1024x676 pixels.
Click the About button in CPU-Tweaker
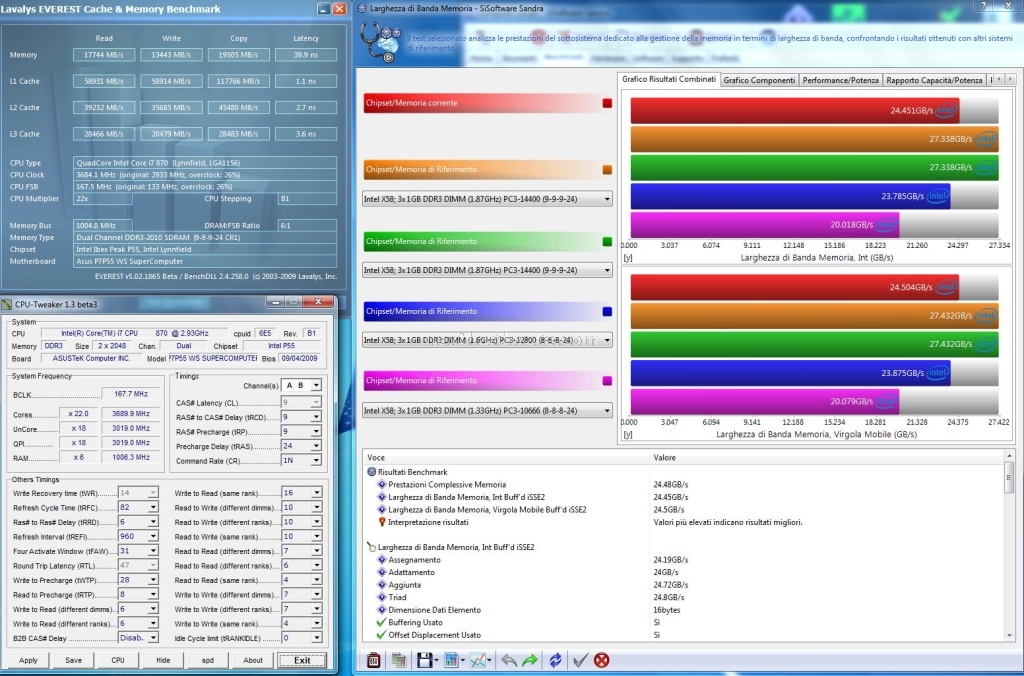[253, 660]
